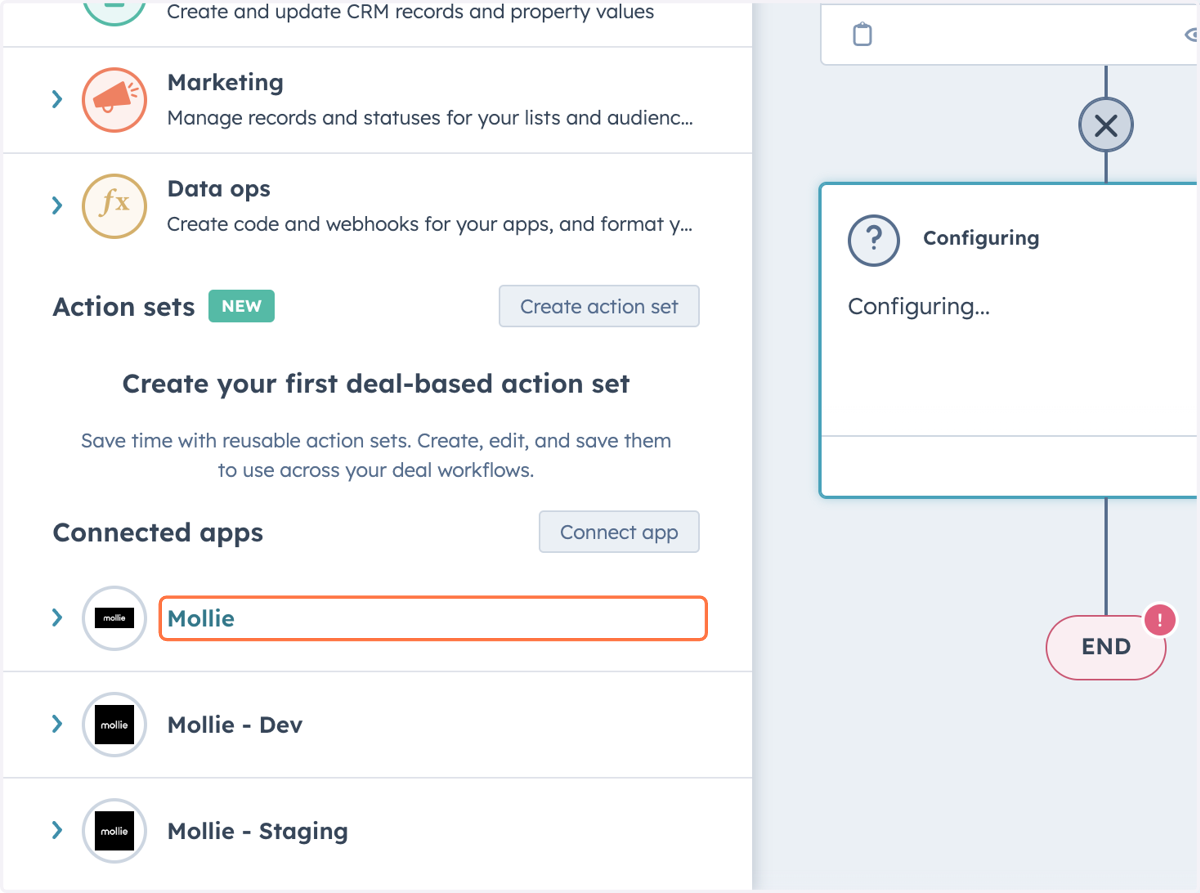The height and width of the screenshot is (893, 1200).
Task: Click the Marketing megaphone icon
Action: click(x=114, y=100)
